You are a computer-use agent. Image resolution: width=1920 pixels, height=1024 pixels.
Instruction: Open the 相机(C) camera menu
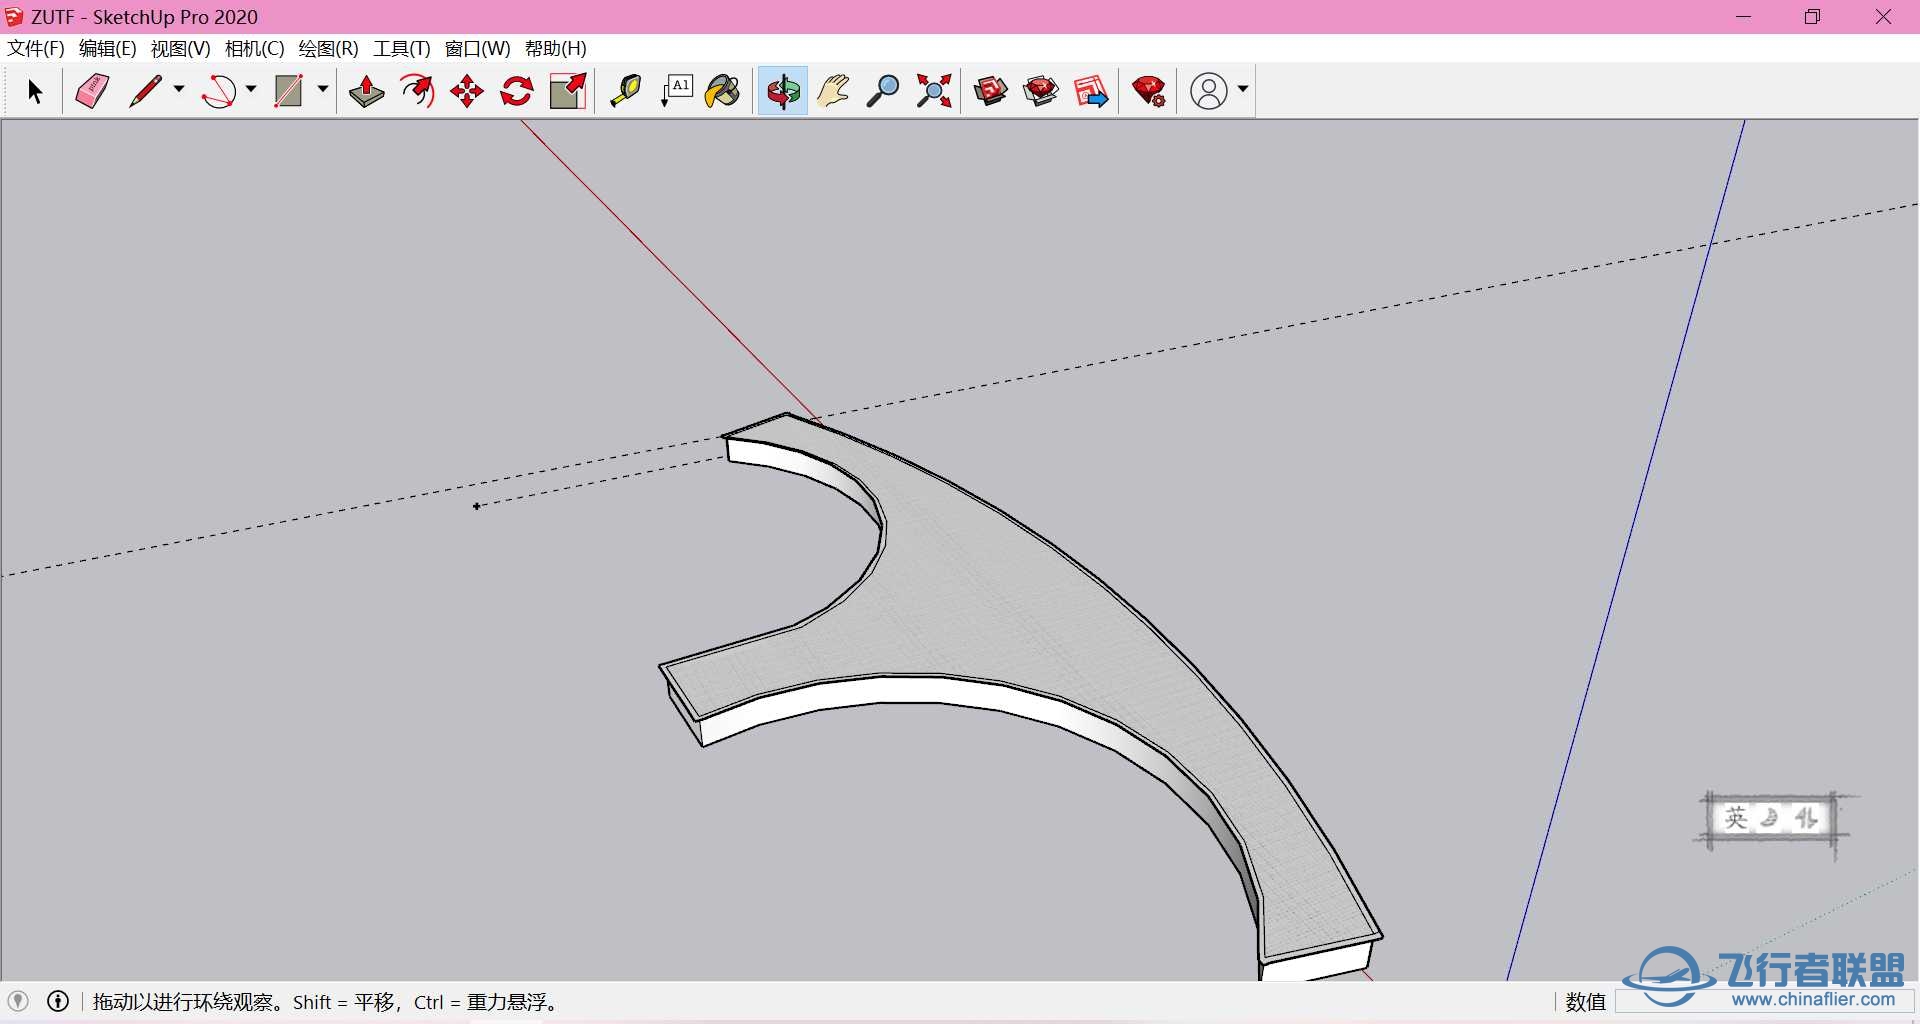254,48
